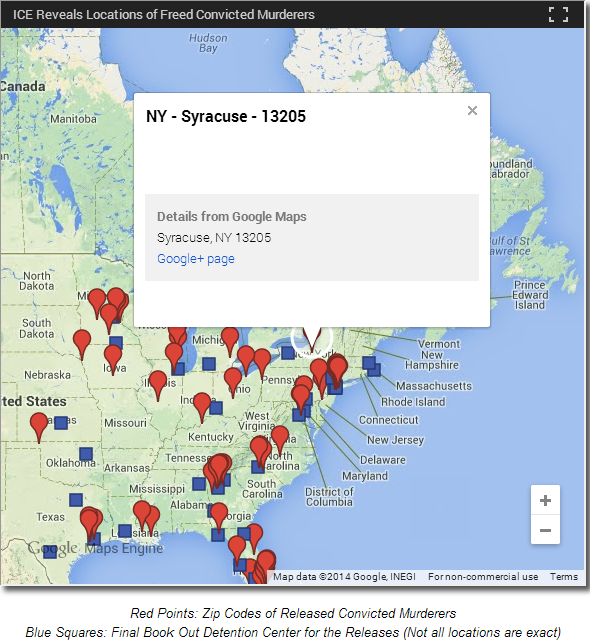This screenshot has width=590, height=641.
Task: Select the blue square over Oklahoma
Action: 86,454
